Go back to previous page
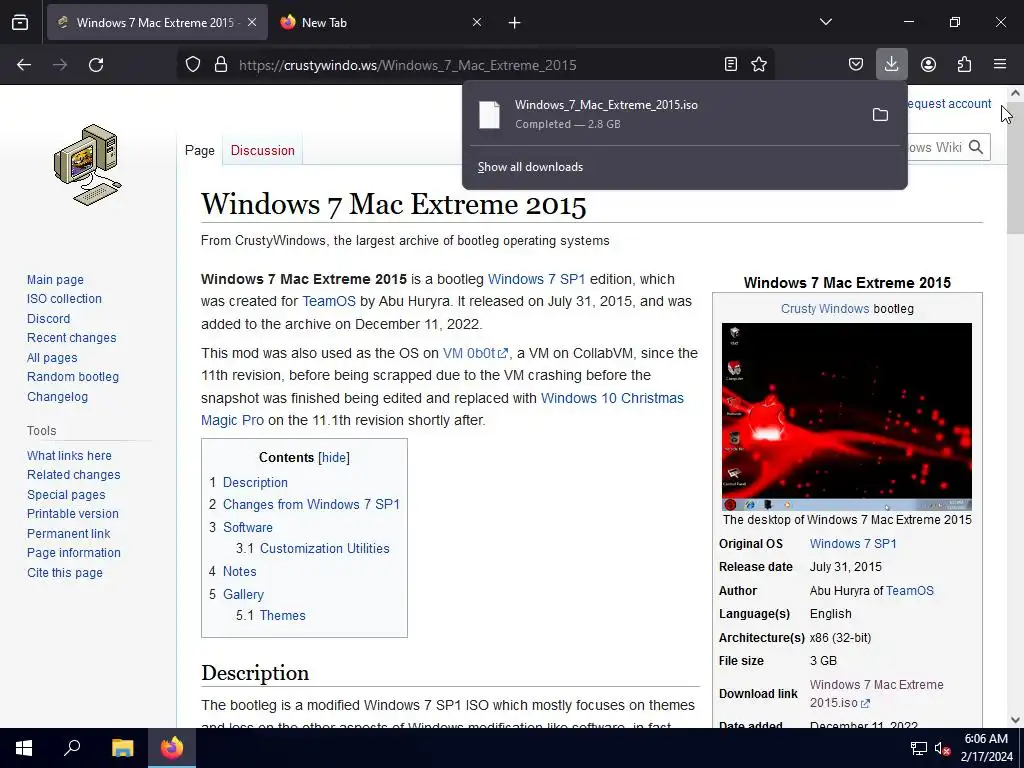 click(24, 65)
